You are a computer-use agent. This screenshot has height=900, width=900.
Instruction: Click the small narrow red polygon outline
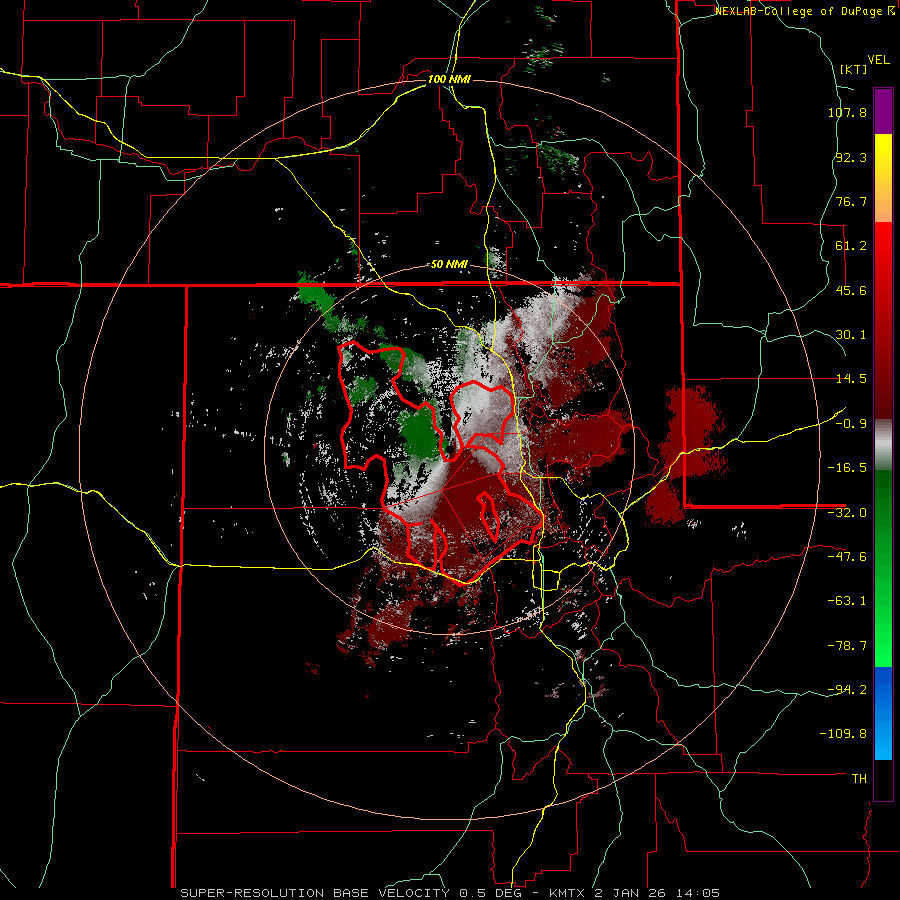489,517
